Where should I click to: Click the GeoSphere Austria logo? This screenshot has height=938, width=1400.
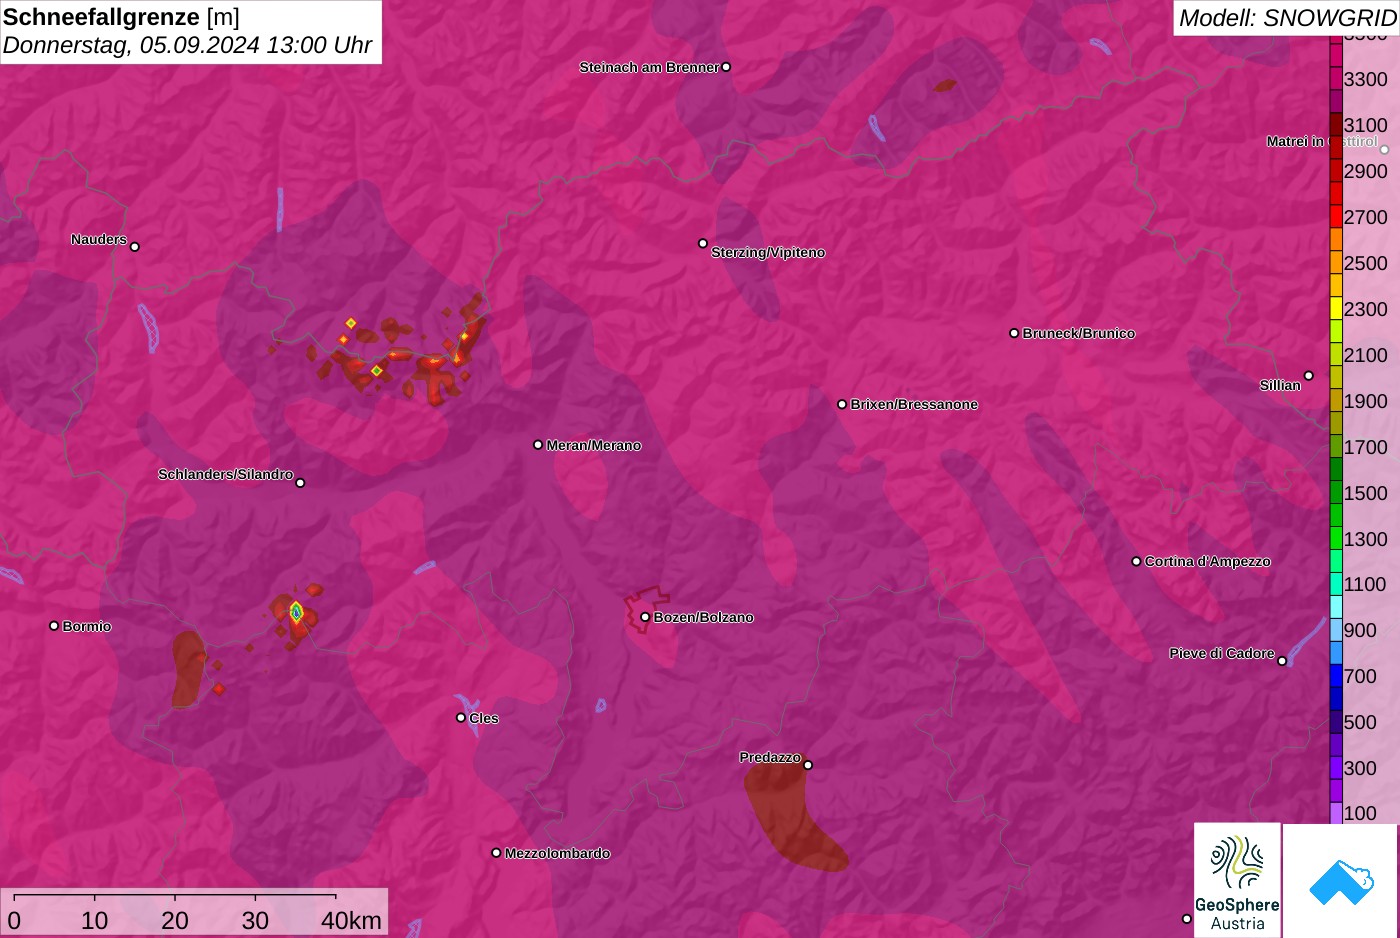tap(1237, 880)
